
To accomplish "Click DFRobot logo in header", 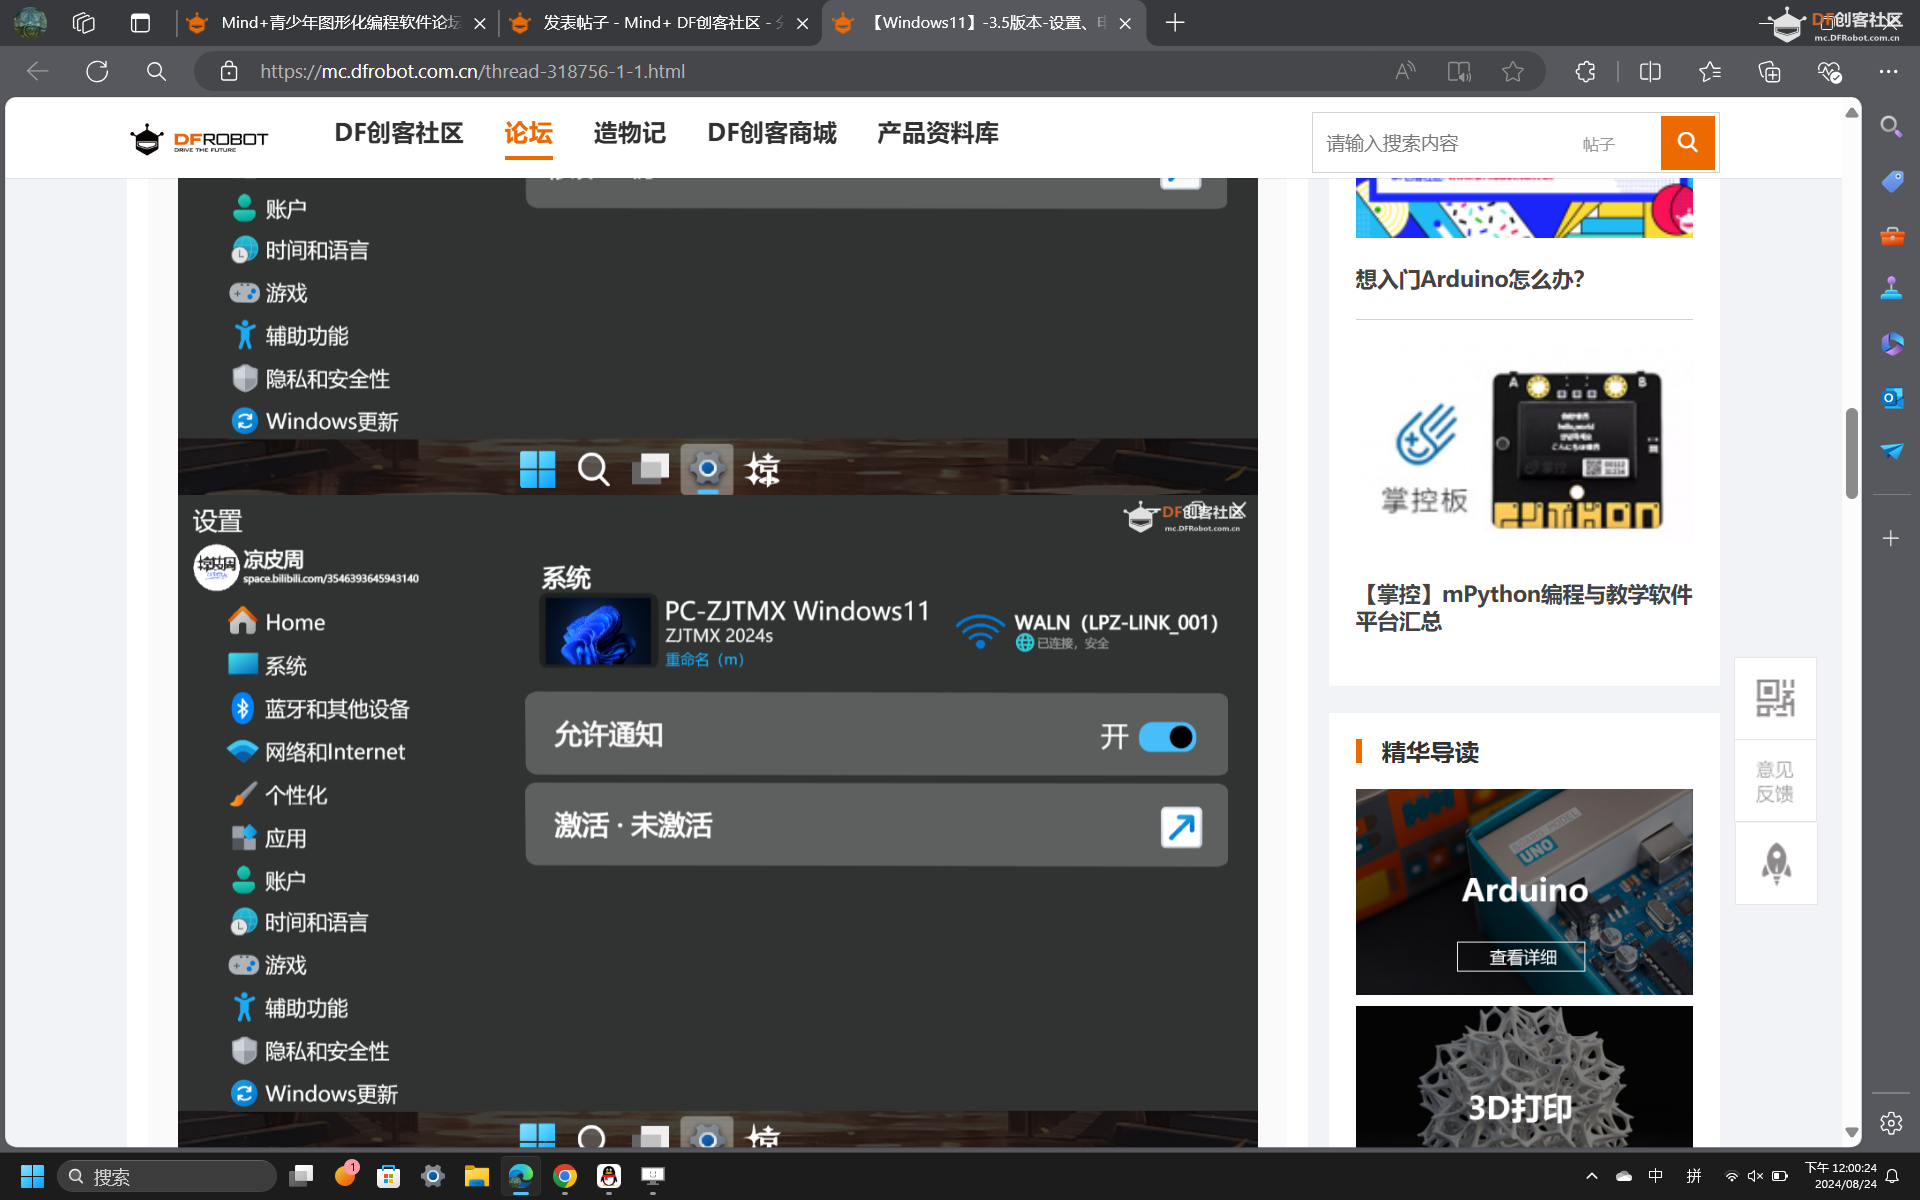I will click(199, 139).
